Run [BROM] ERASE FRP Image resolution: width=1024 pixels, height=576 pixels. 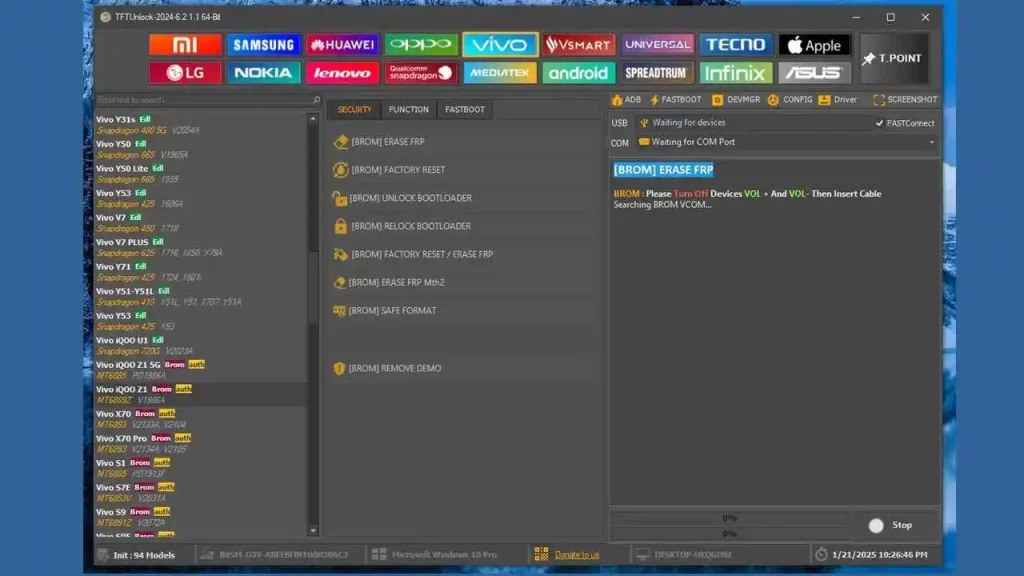tap(462, 142)
